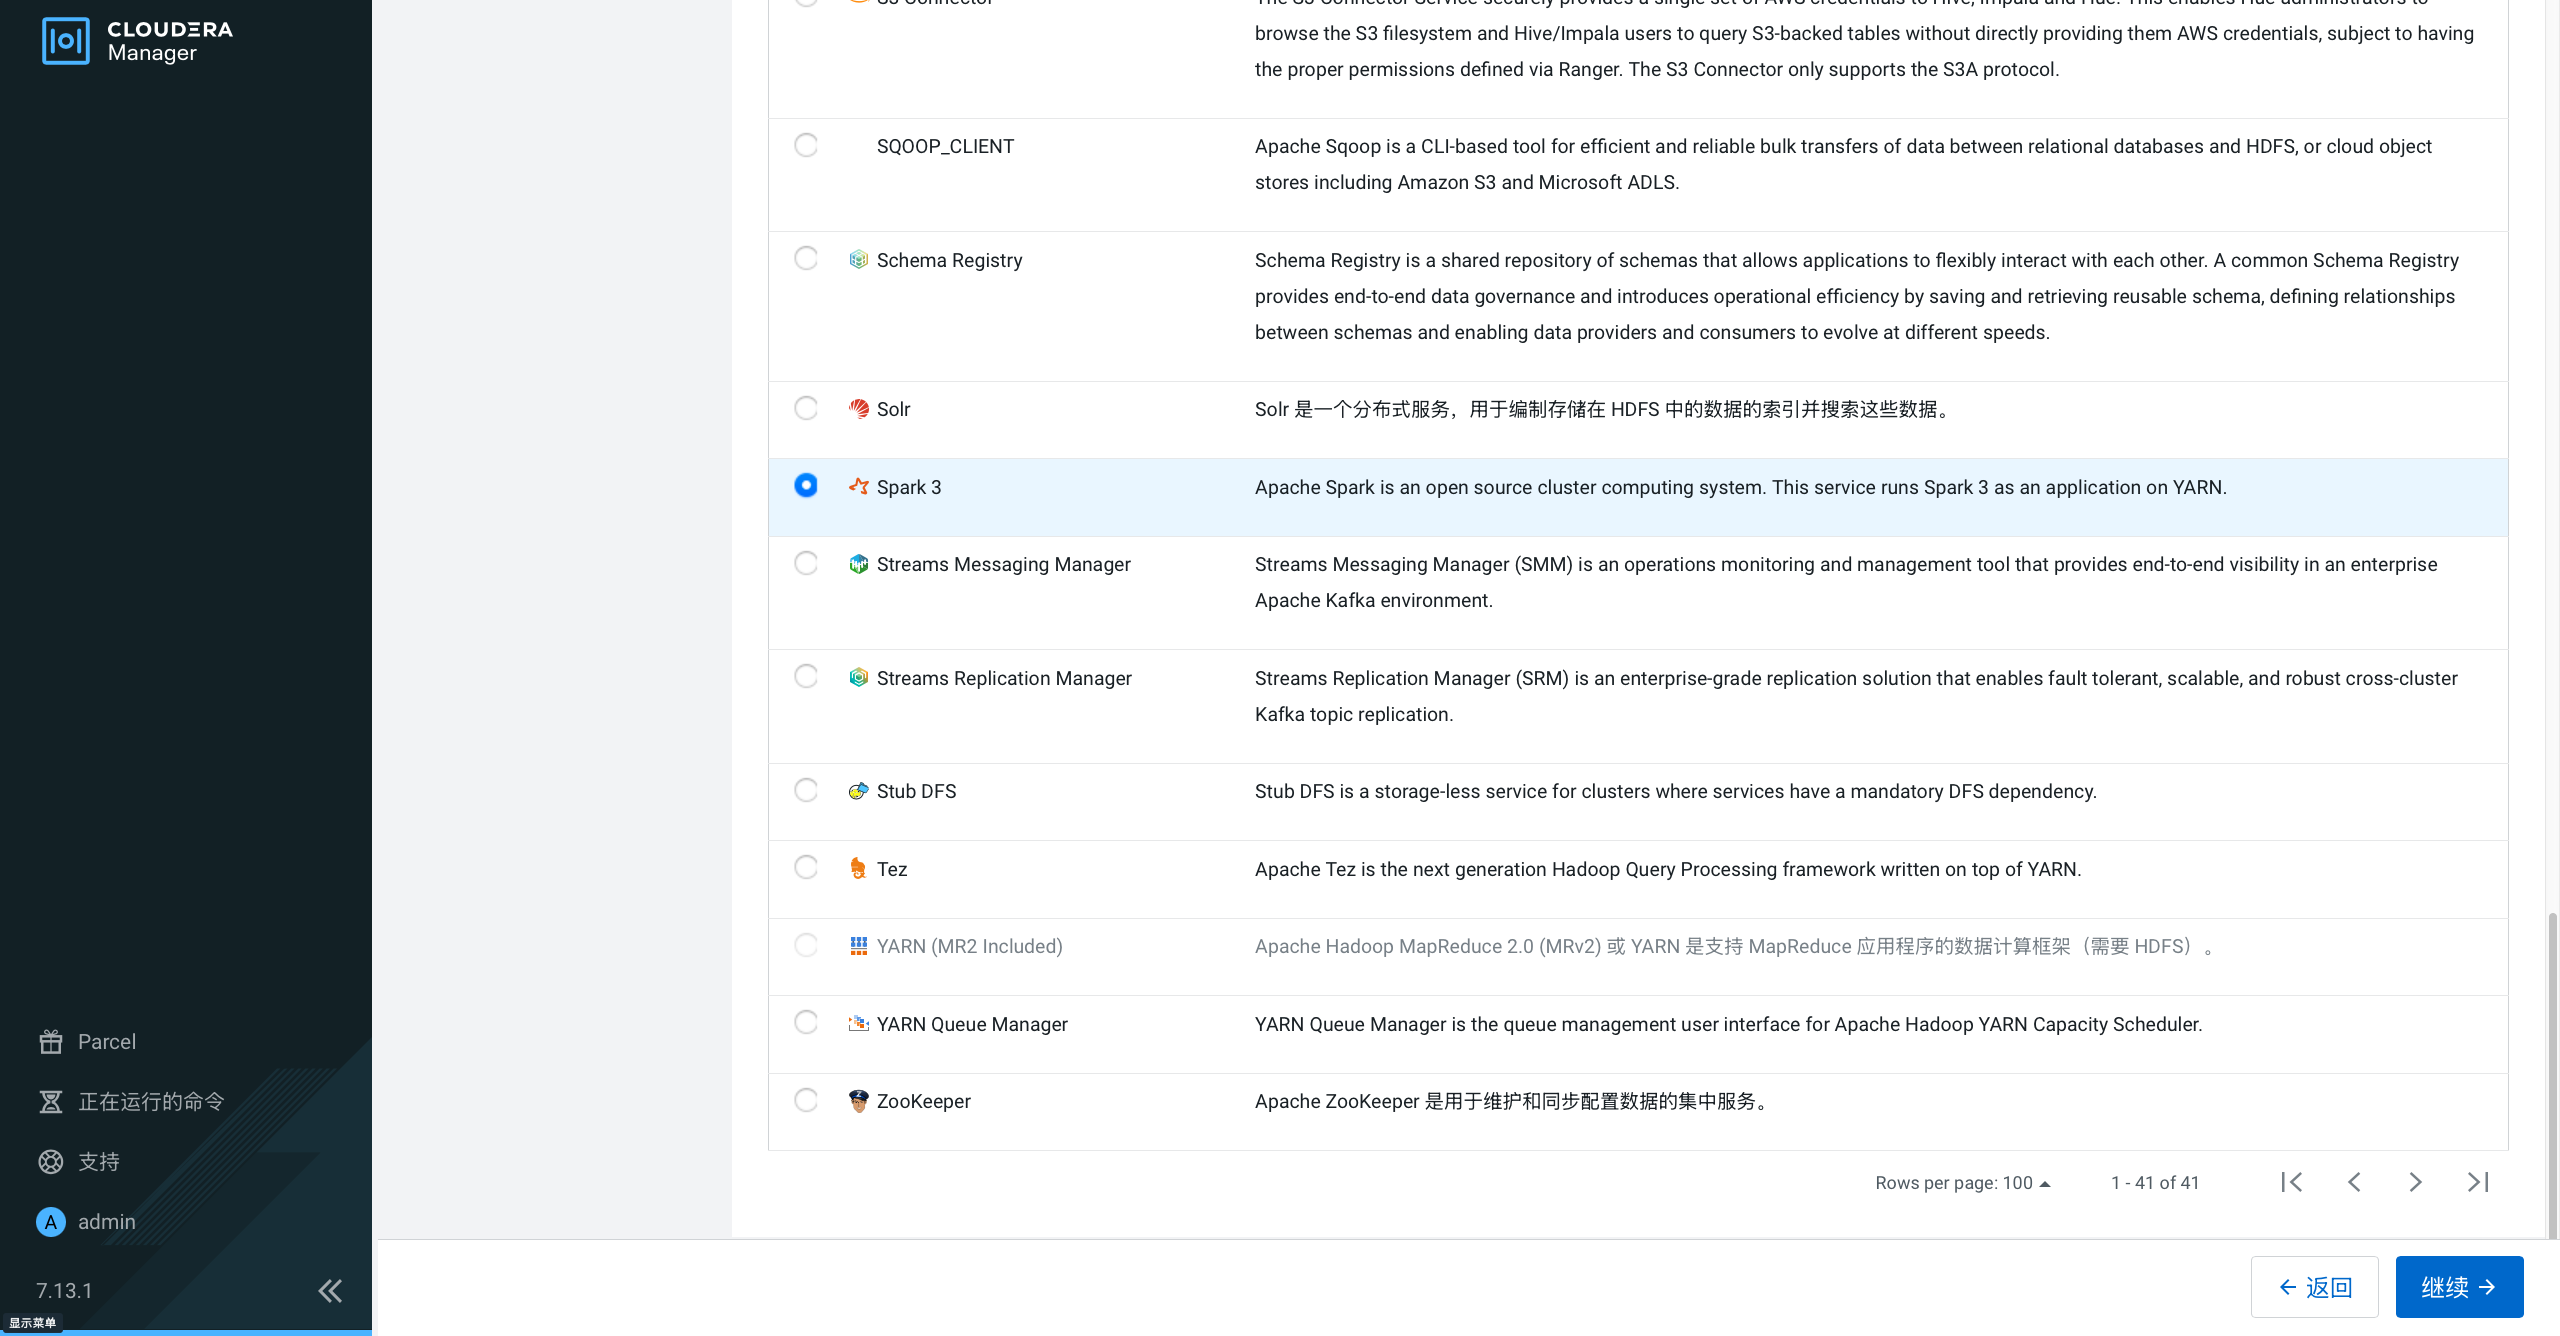2560x1336 pixels.
Task: Click the ZooKeeper mascot icon
Action: (858, 1101)
